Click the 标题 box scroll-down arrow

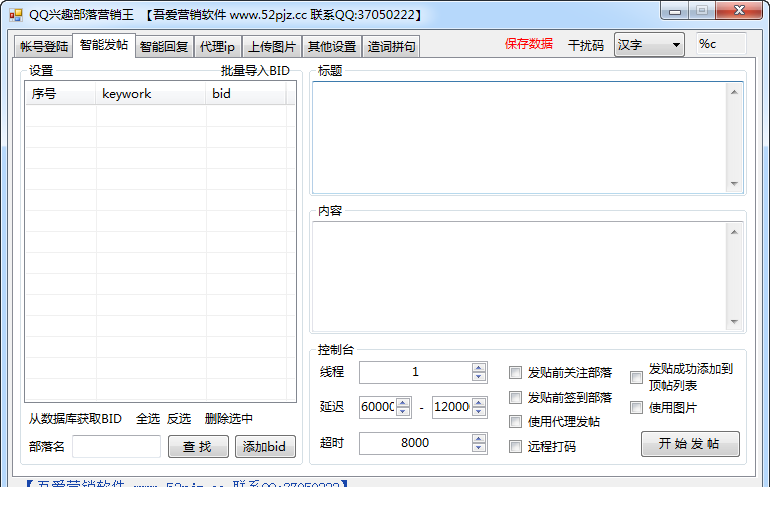734,184
